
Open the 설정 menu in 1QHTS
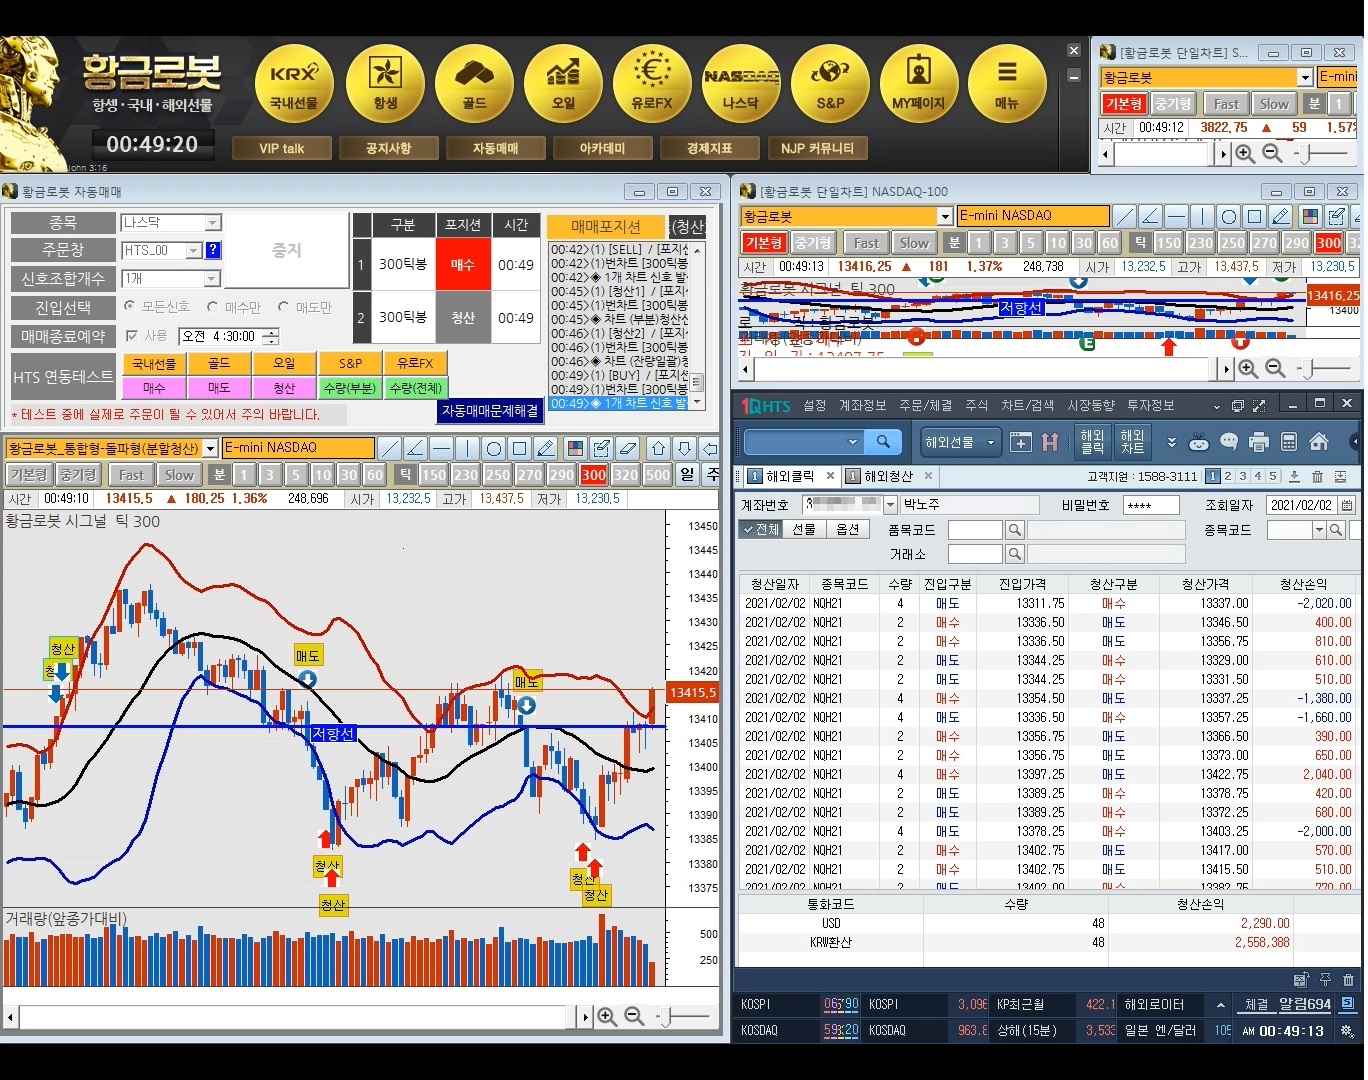pyautogui.click(x=815, y=405)
